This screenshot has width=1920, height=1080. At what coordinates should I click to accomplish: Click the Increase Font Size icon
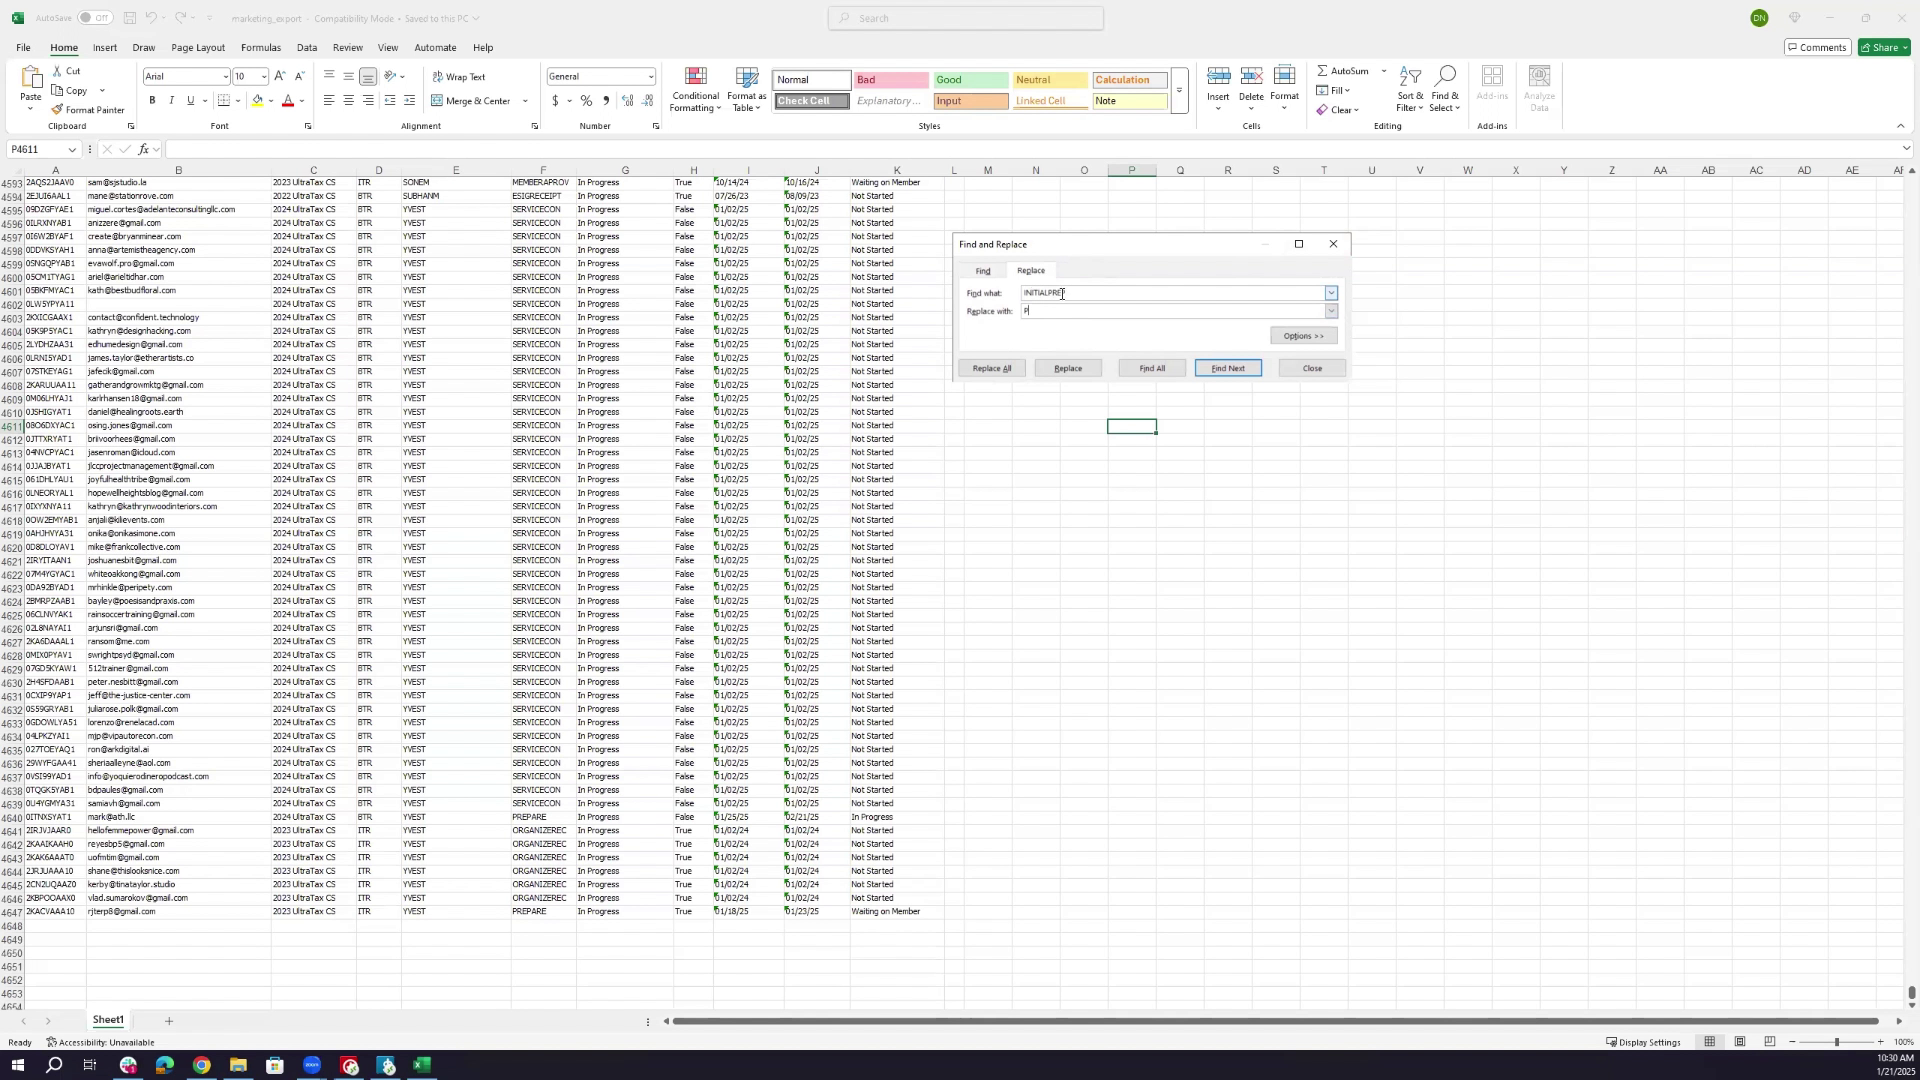pyautogui.click(x=280, y=77)
